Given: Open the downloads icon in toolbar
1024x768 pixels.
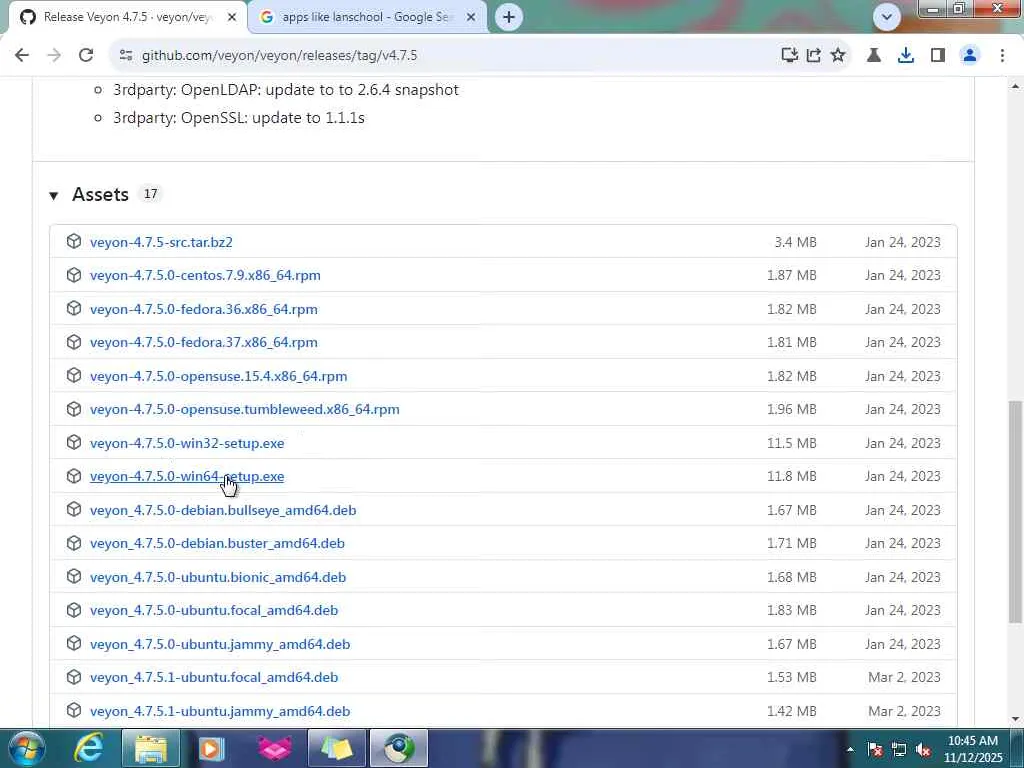Looking at the screenshot, I should tap(906, 56).
